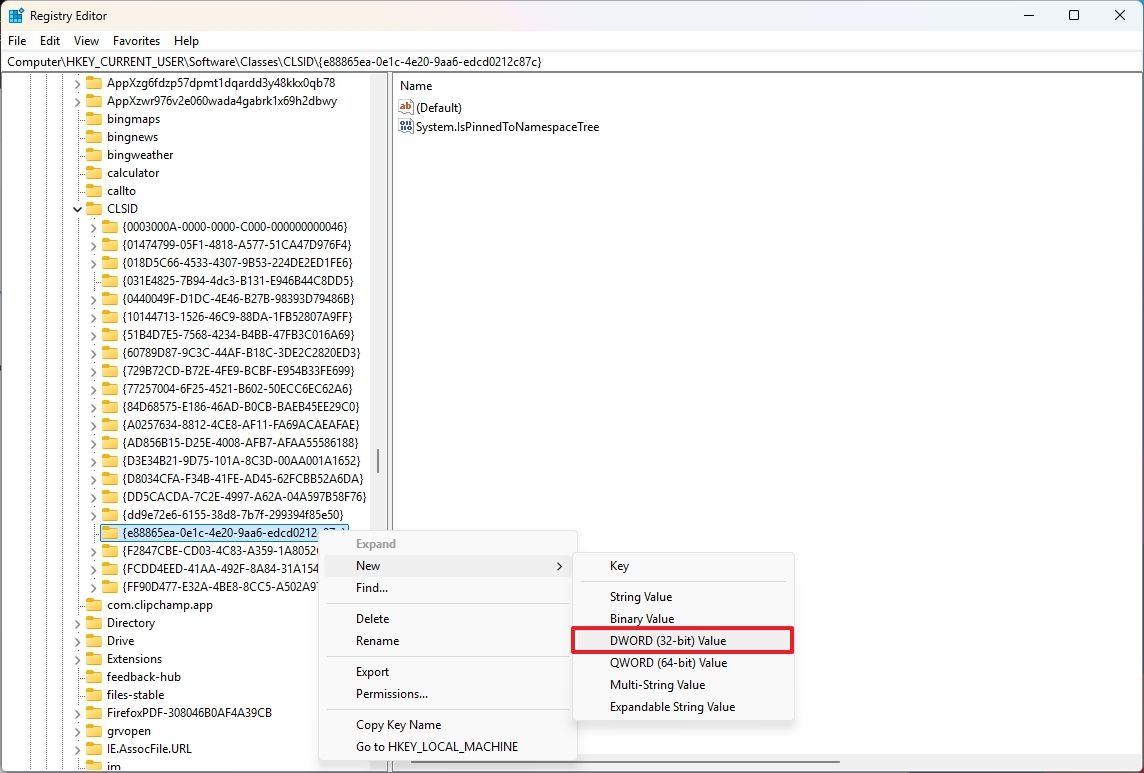Image resolution: width=1144 pixels, height=773 pixels.
Task: Click the Directory key folder icon
Action: tap(96, 622)
